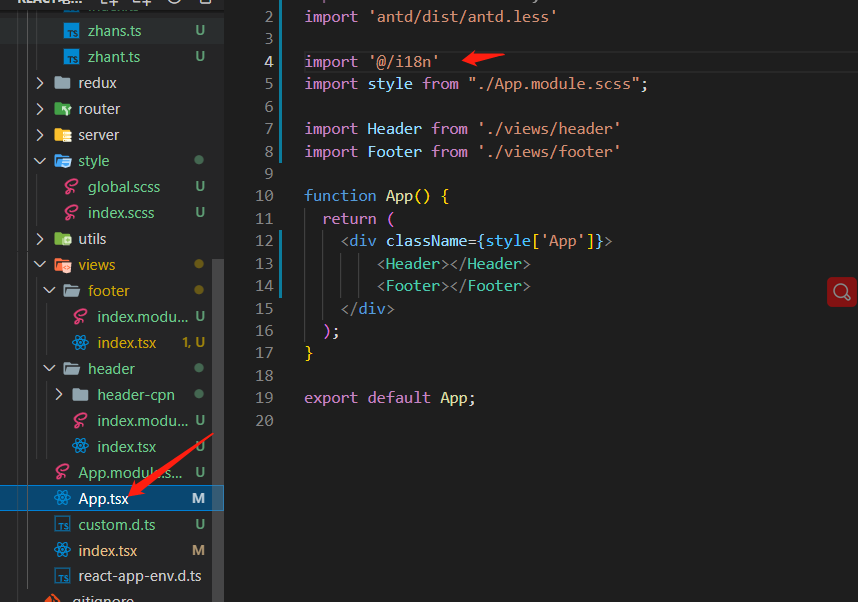Click the style folder icon
Viewport: 858px width, 602px height.
tap(63, 161)
